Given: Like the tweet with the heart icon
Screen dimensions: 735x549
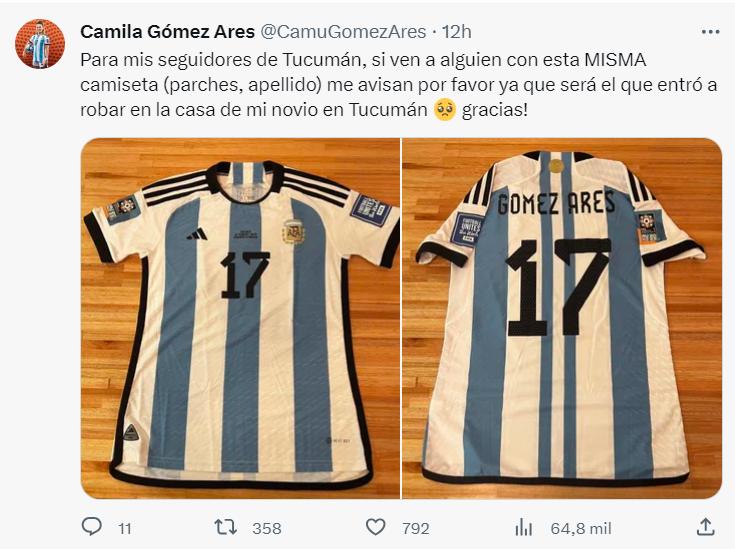Looking at the screenshot, I should pos(375,527).
